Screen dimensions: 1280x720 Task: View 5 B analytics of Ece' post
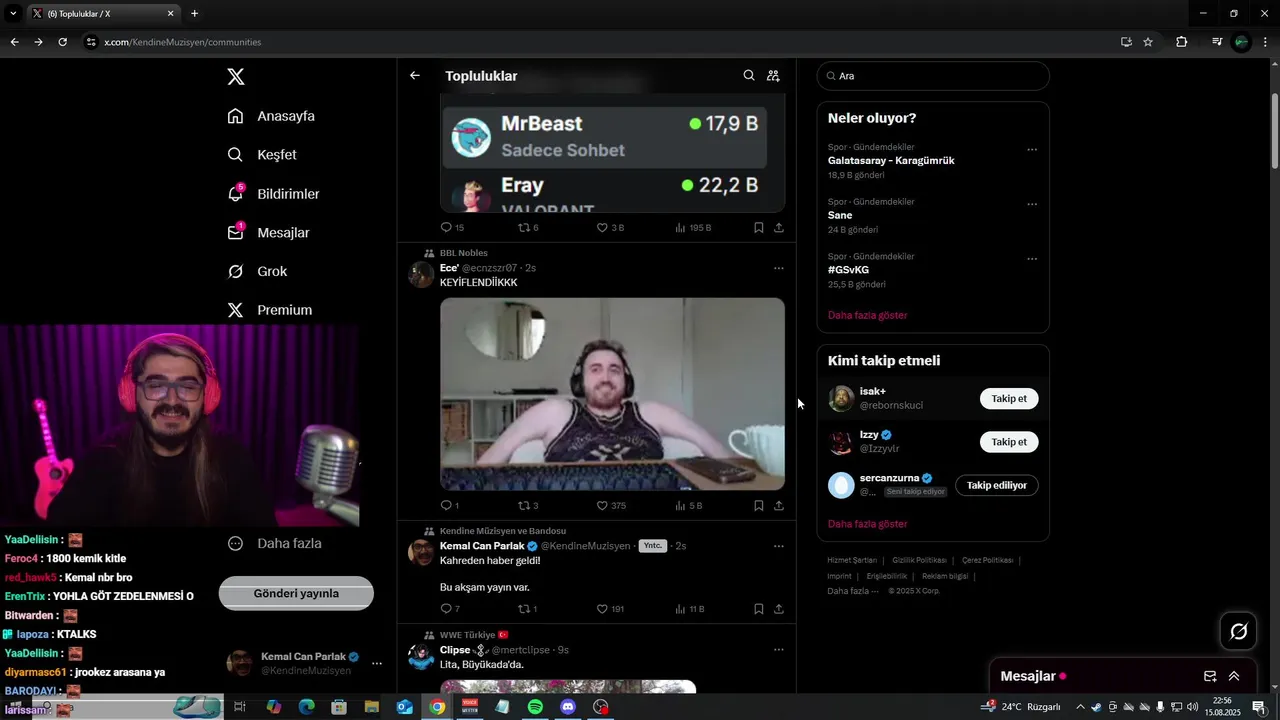[x=689, y=506]
